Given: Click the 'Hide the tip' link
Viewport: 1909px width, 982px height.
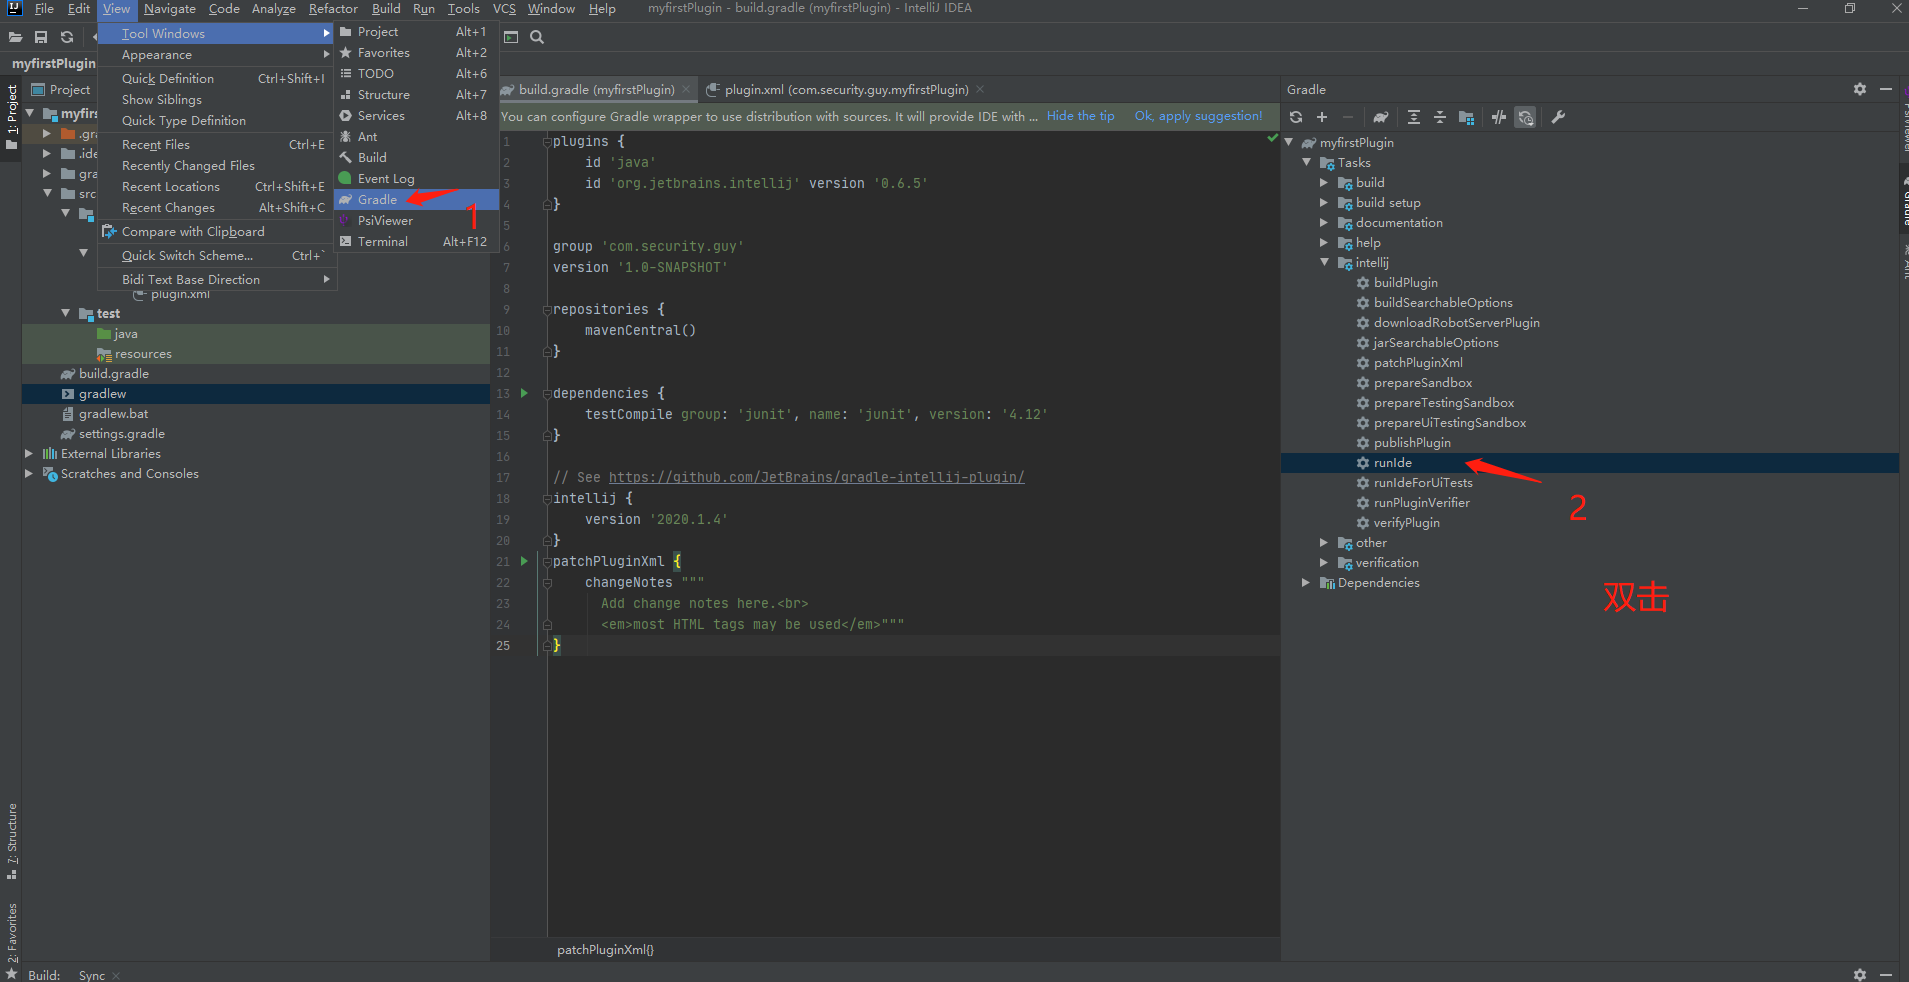Looking at the screenshot, I should click(1080, 116).
